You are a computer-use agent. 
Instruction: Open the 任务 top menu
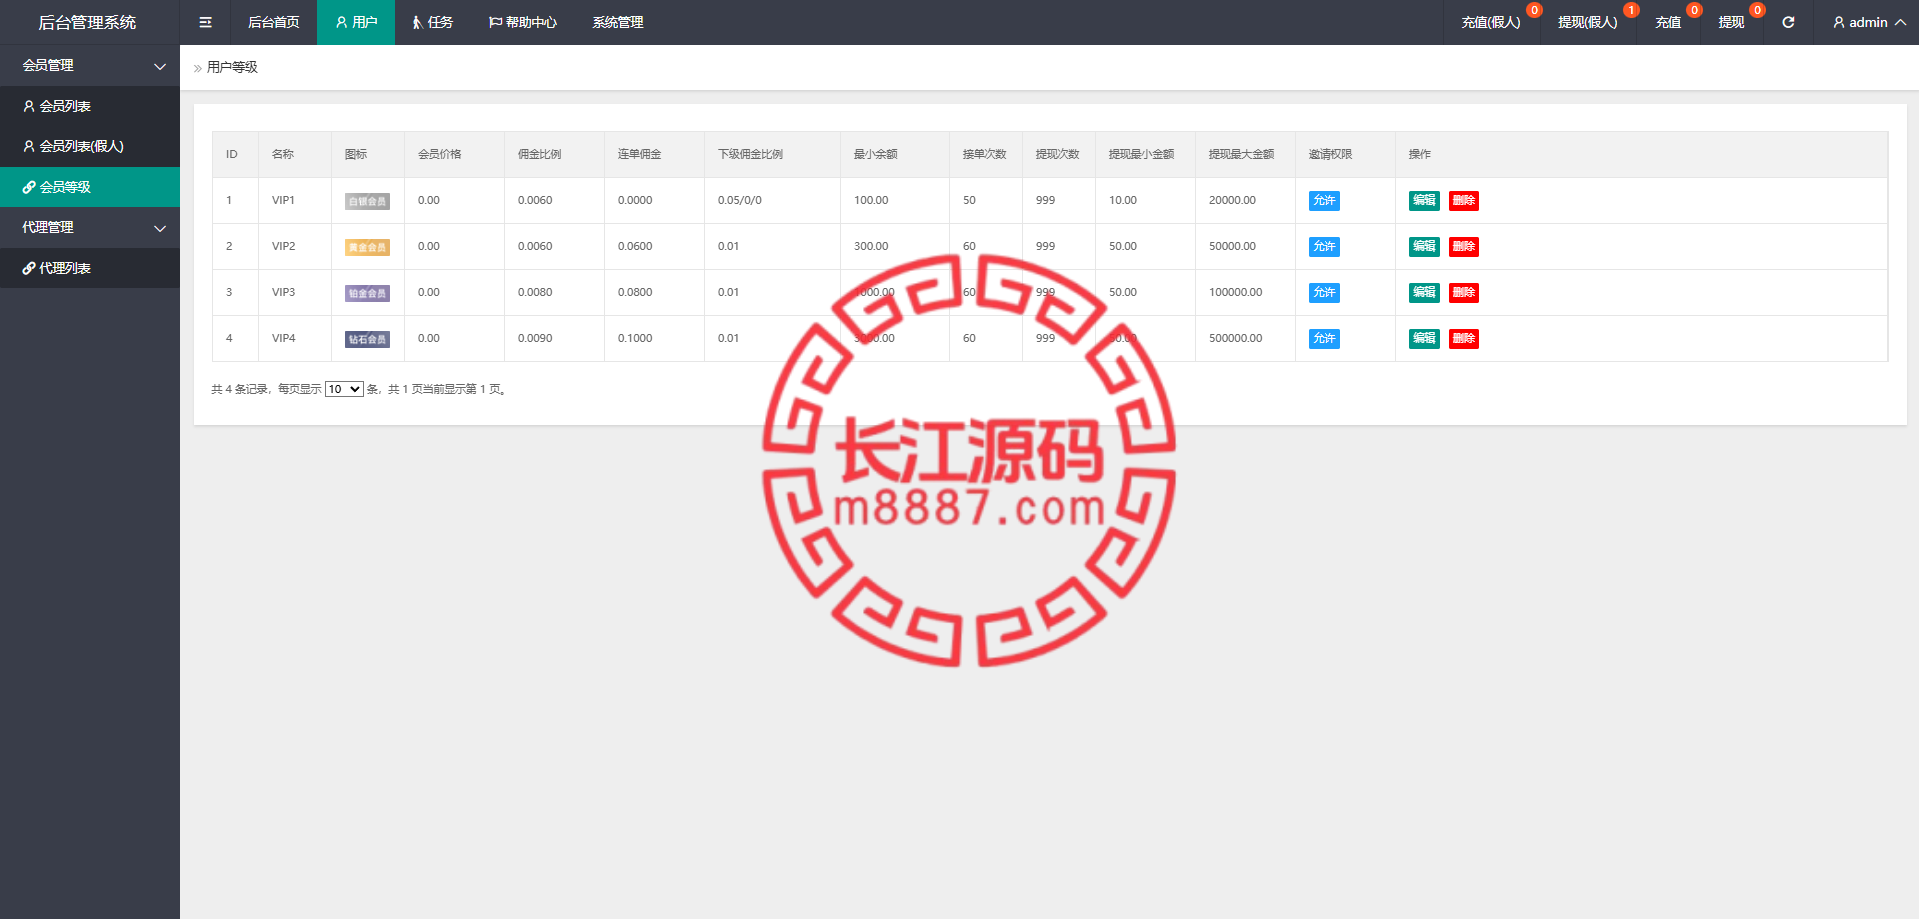click(432, 22)
